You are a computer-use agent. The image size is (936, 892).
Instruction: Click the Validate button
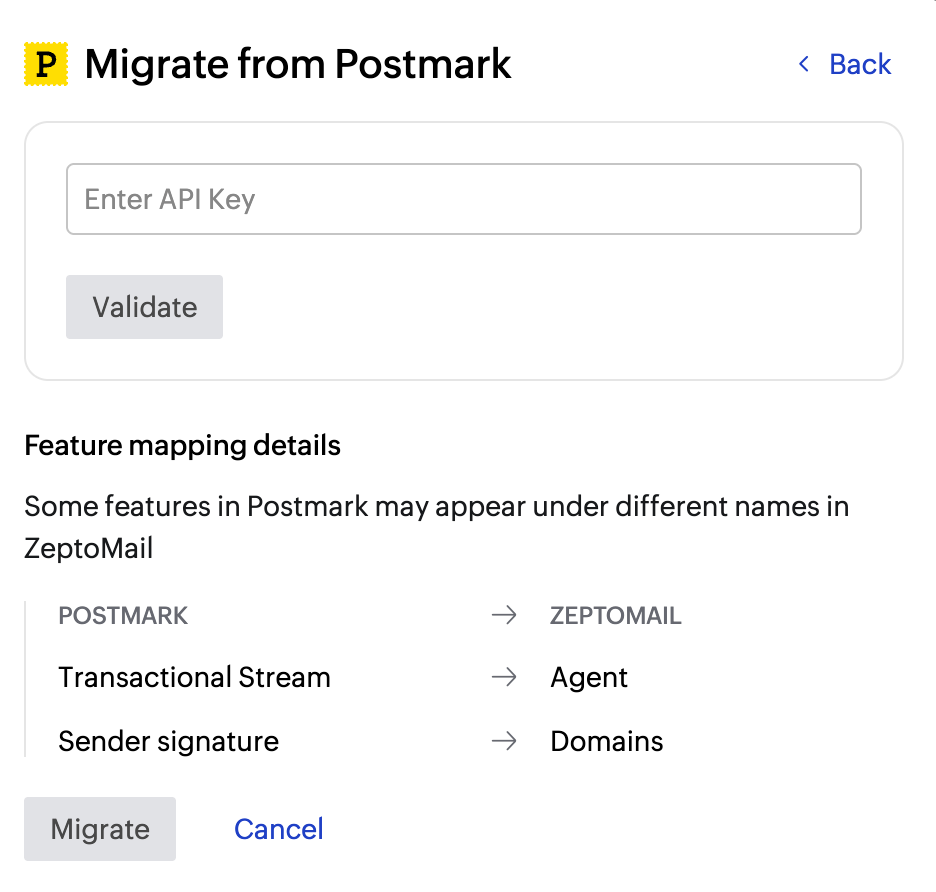pyautogui.click(x=144, y=307)
